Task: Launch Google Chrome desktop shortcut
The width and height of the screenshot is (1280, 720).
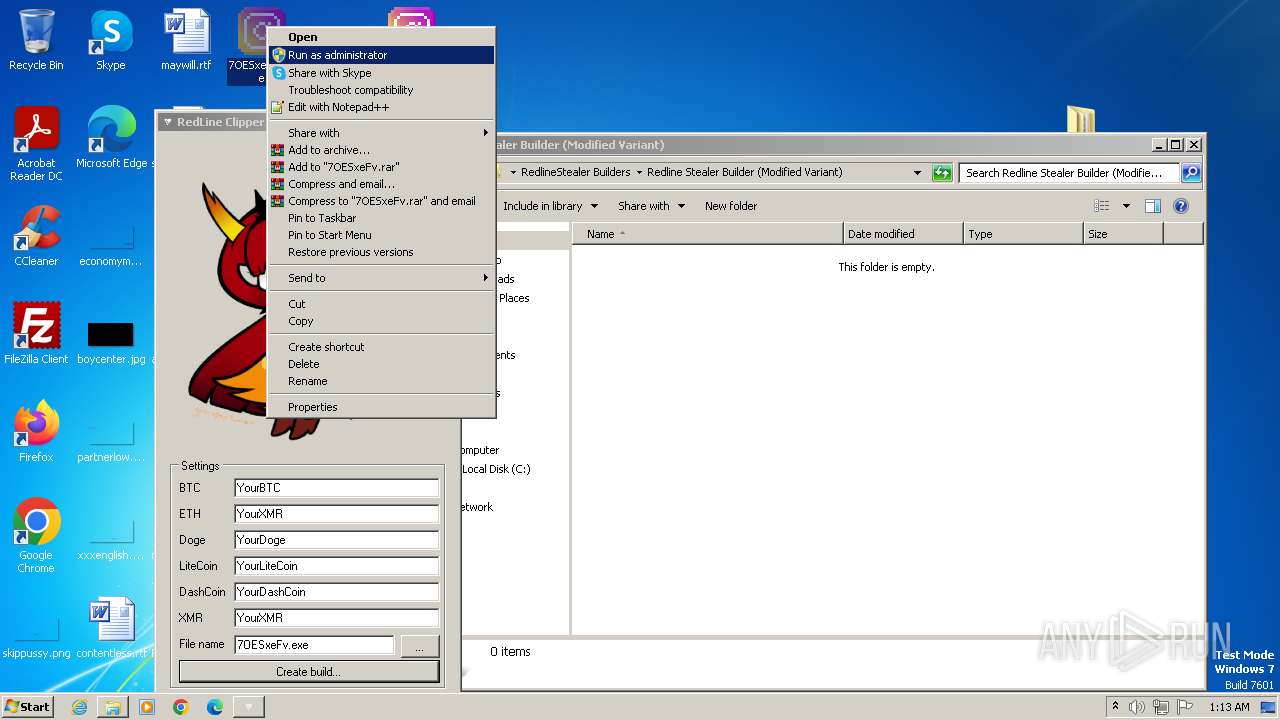Action: pyautogui.click(x=36, y=536)
